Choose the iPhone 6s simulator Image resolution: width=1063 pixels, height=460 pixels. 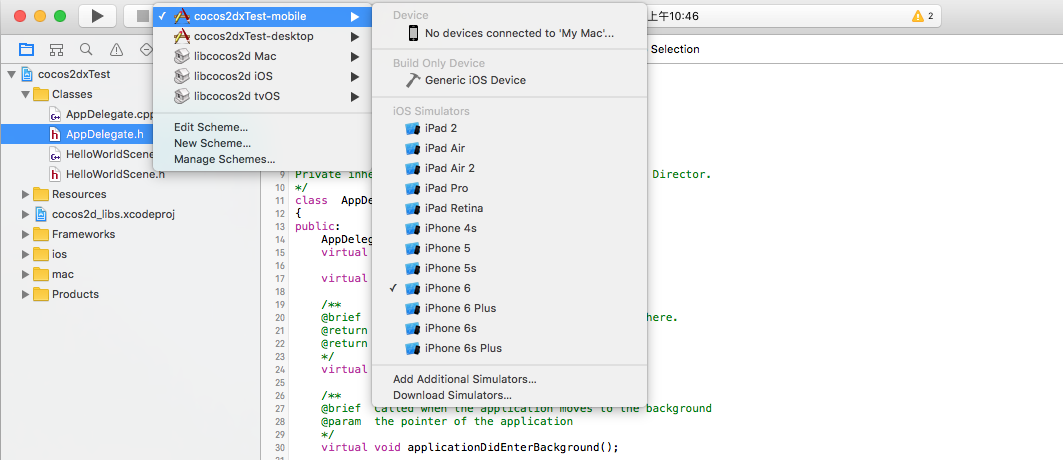[509, 328]
